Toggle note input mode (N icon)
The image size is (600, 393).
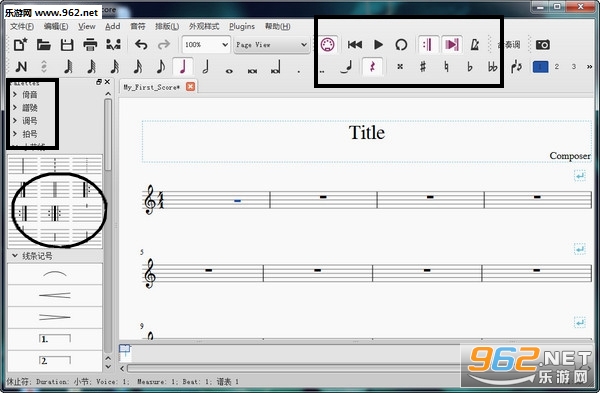tap(21, 67)
